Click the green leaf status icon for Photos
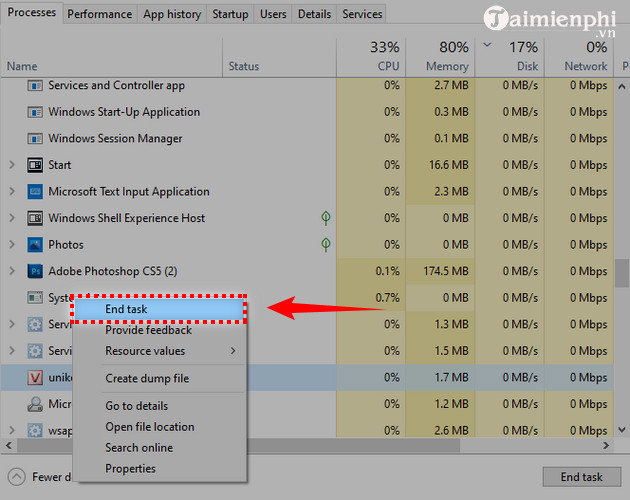Image resolution: width=630 pixels, height=500 pixels. pyautogui.click(x=325, y=244)
